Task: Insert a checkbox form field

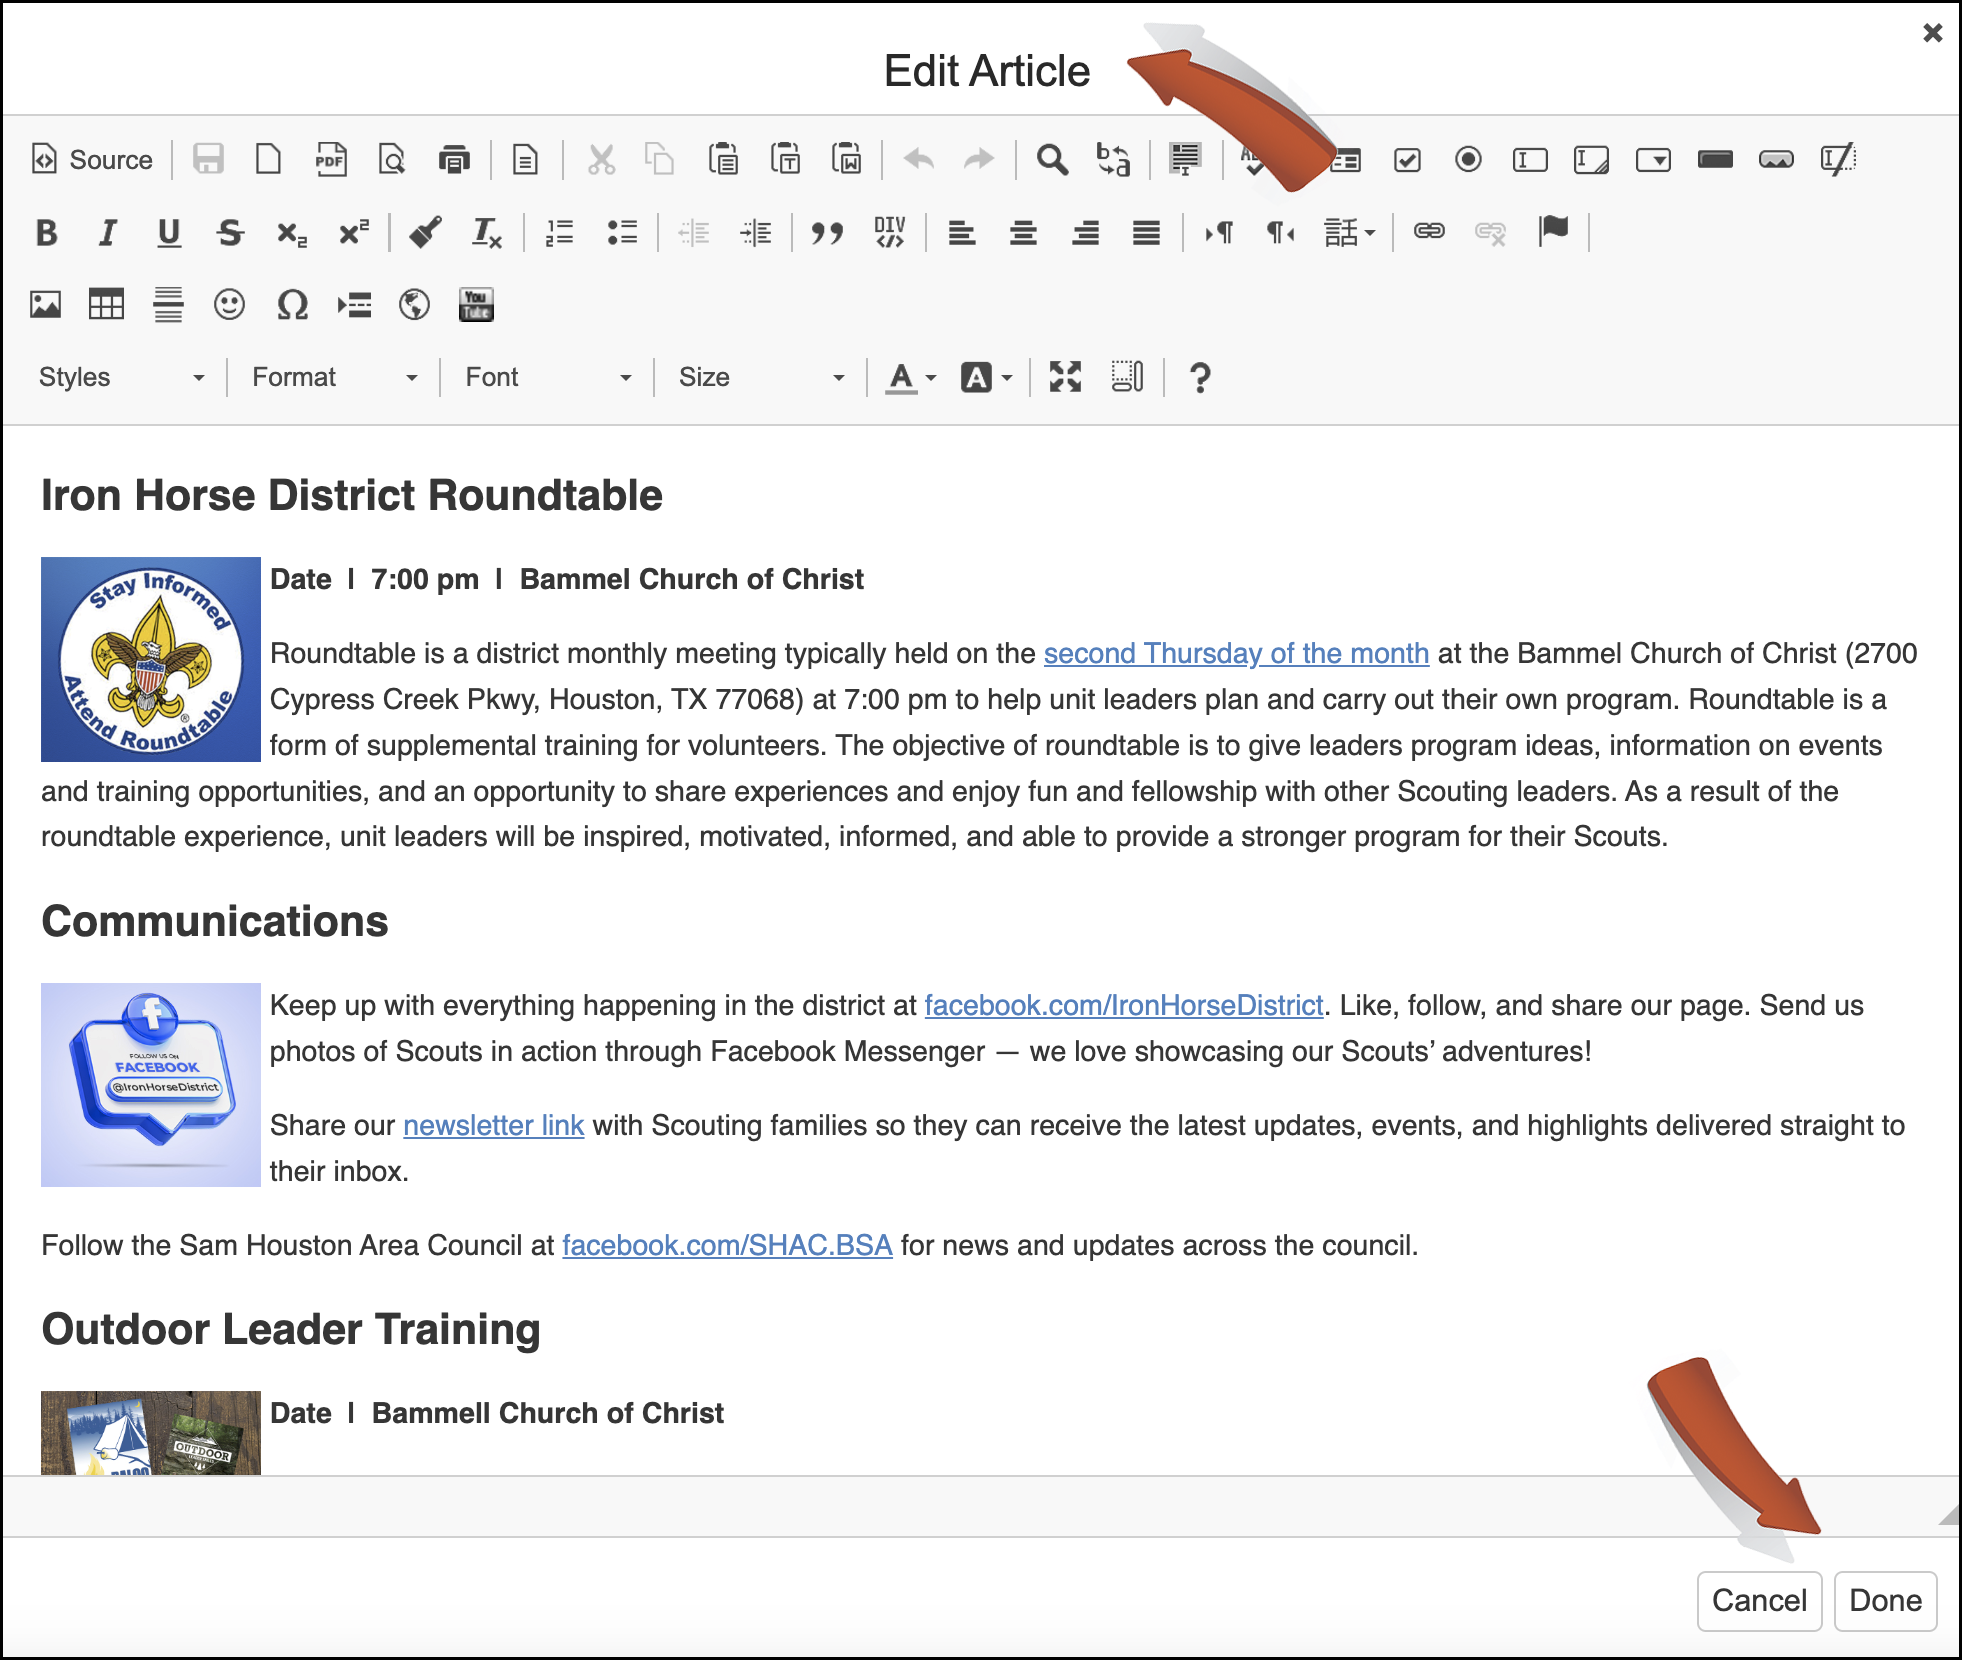Action: [x=1407, y=160]
